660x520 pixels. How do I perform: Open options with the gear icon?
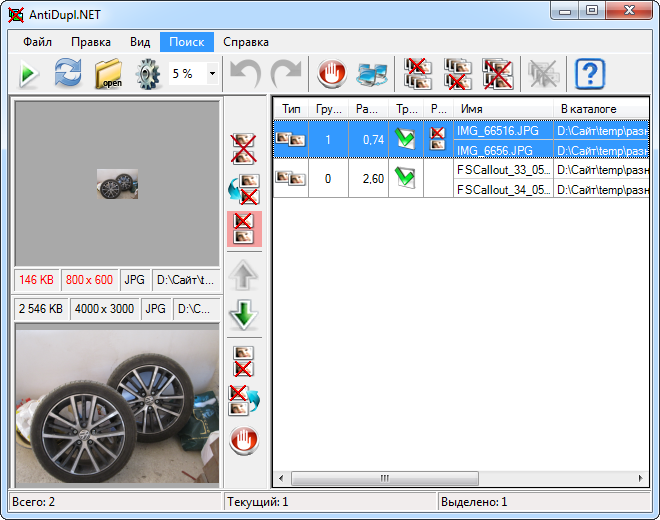(148, 74)
